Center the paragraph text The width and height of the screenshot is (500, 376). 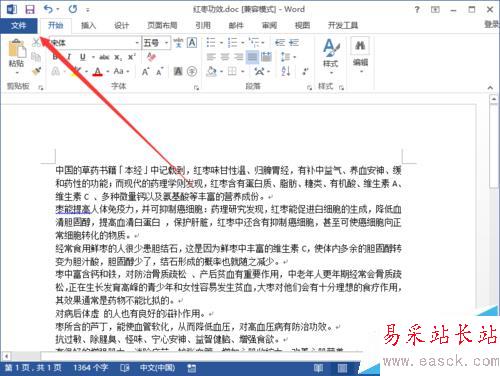225,57
